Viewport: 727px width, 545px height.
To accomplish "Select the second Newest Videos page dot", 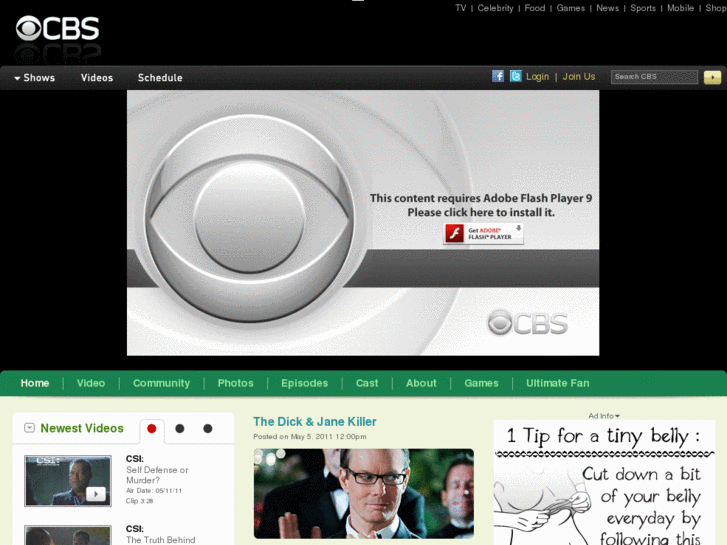I will pos(180,429).
